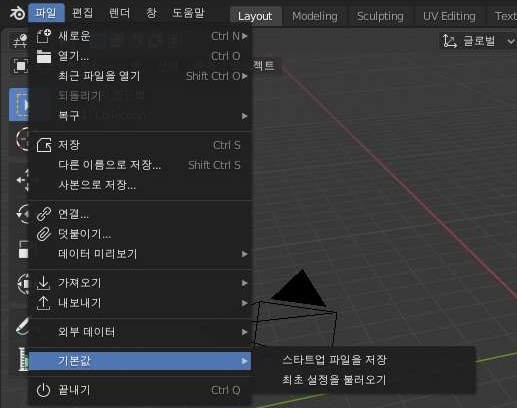Expand the 내보내기 submenu arrow
Viewport: 517px width, 408px height.
(x=245, y=303)
